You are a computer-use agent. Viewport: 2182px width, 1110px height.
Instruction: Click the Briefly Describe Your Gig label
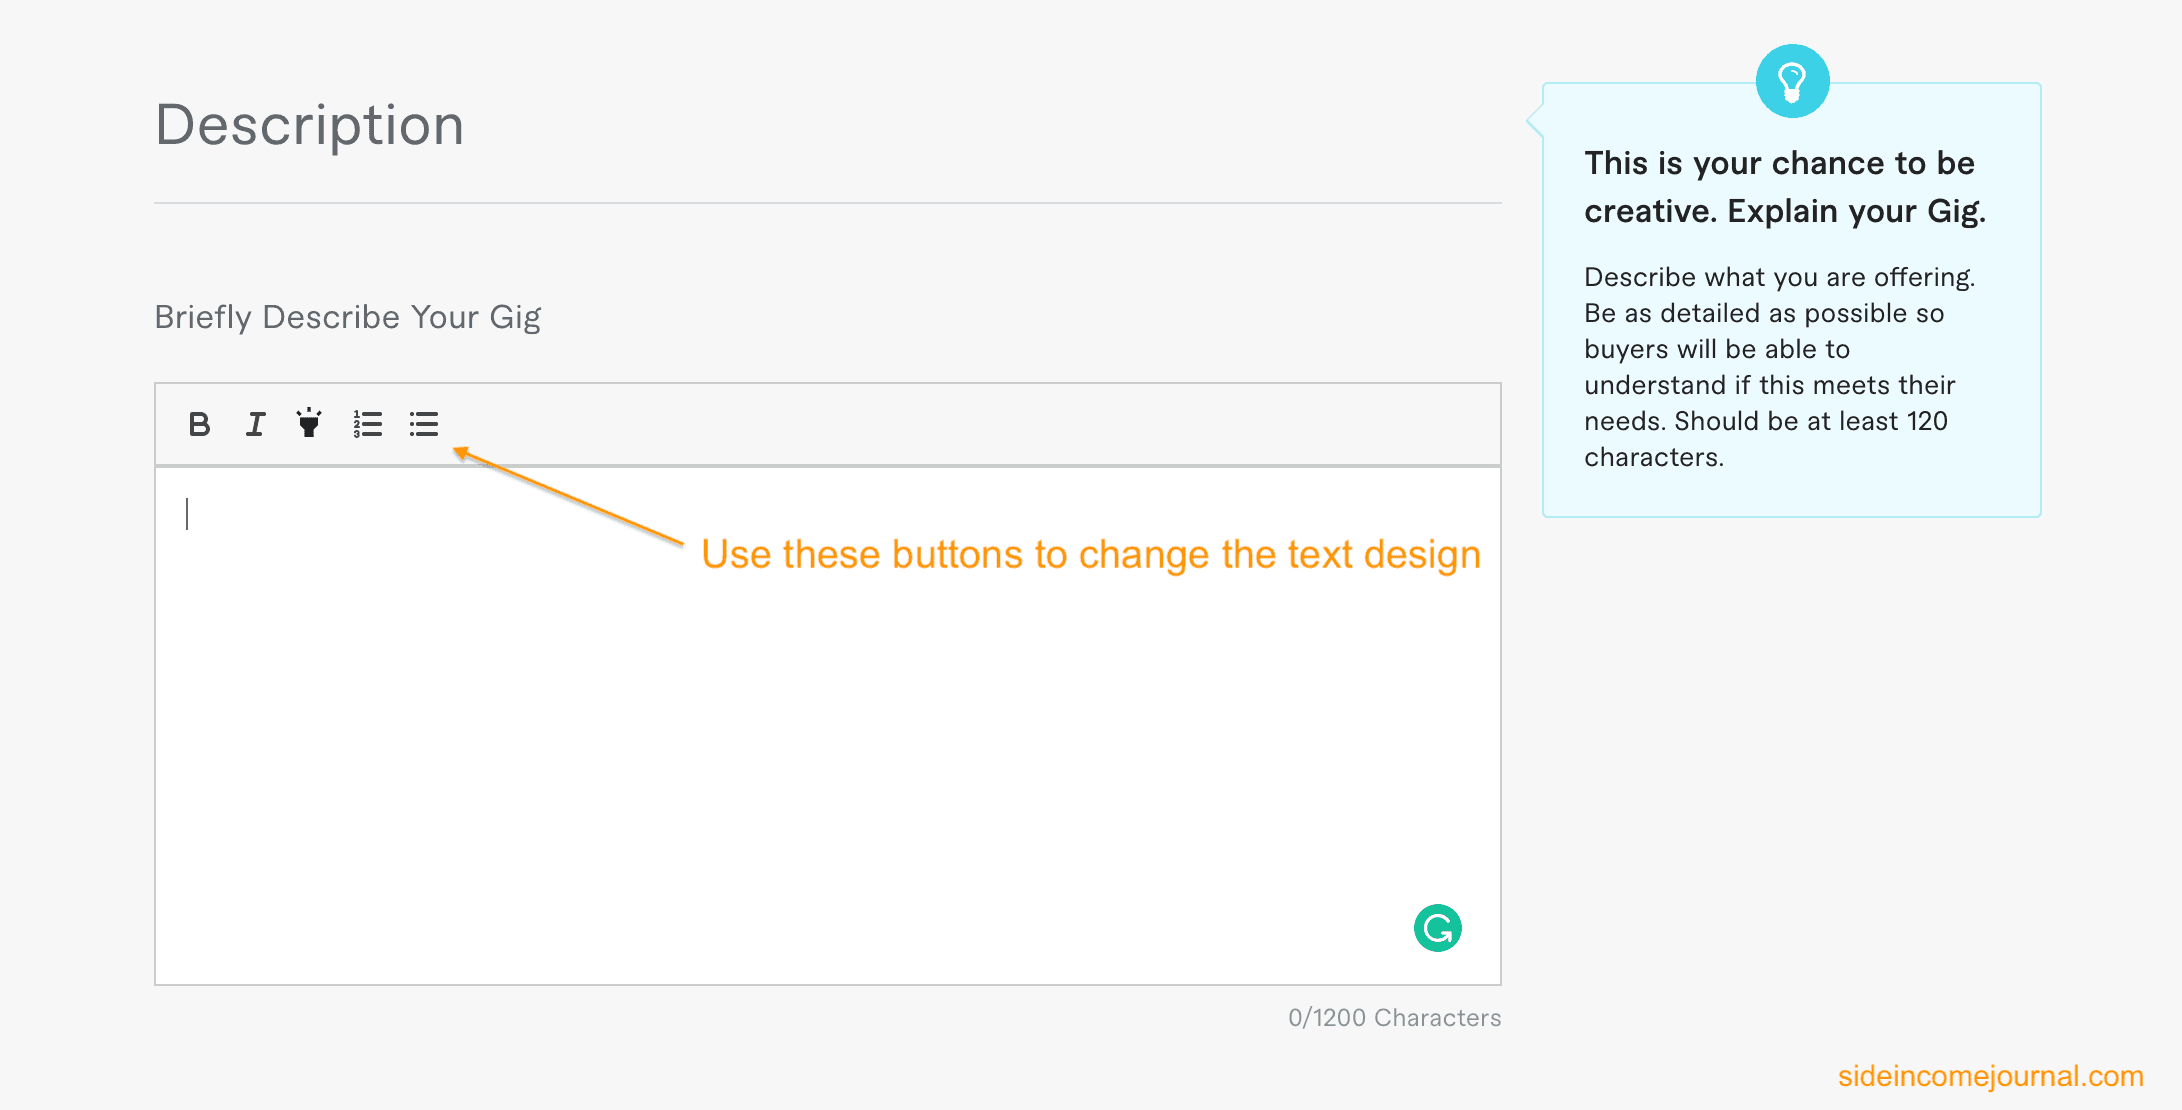[x=348, y=317]
